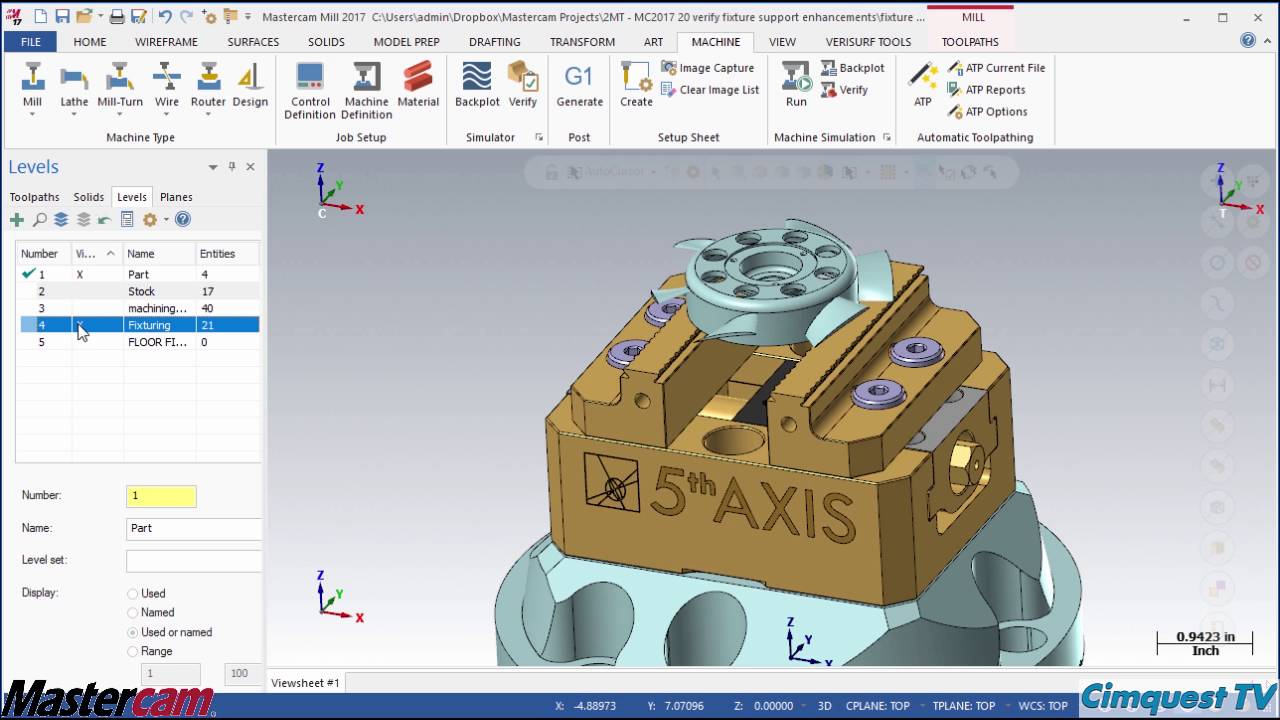Open Levels panel help icon
Screen dimensions: 1280x720
tap(183, 219)
